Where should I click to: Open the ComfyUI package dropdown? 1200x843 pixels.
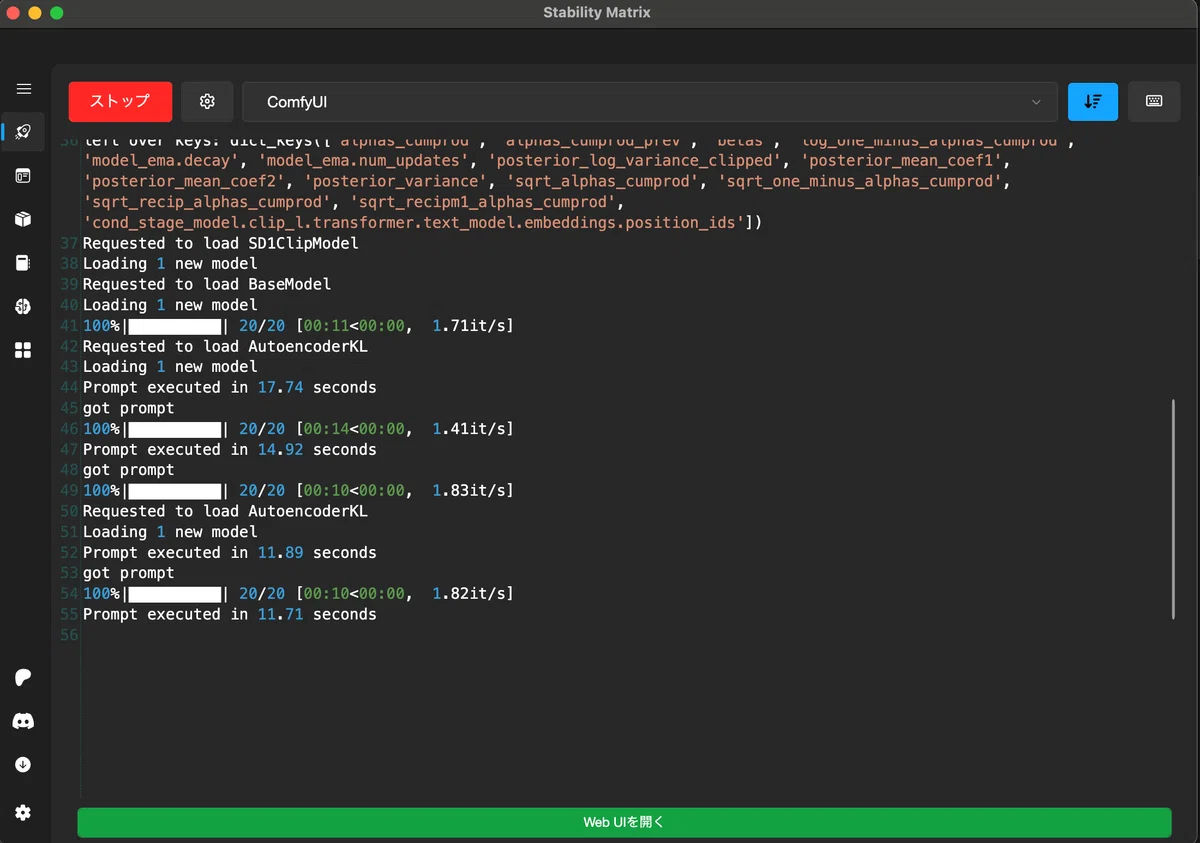click(650, 102)
